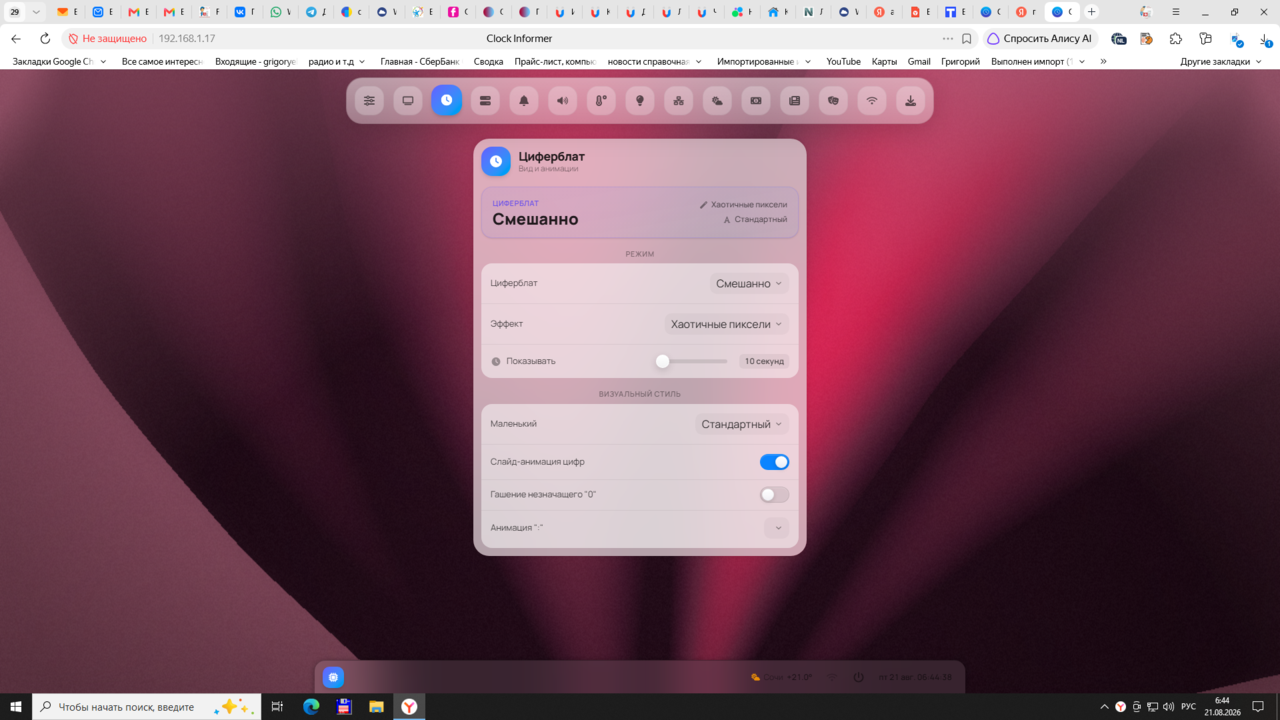Click the Спросить Алису AI button
This screenshot has height=720, width=1280.
tap(1040, 38)
